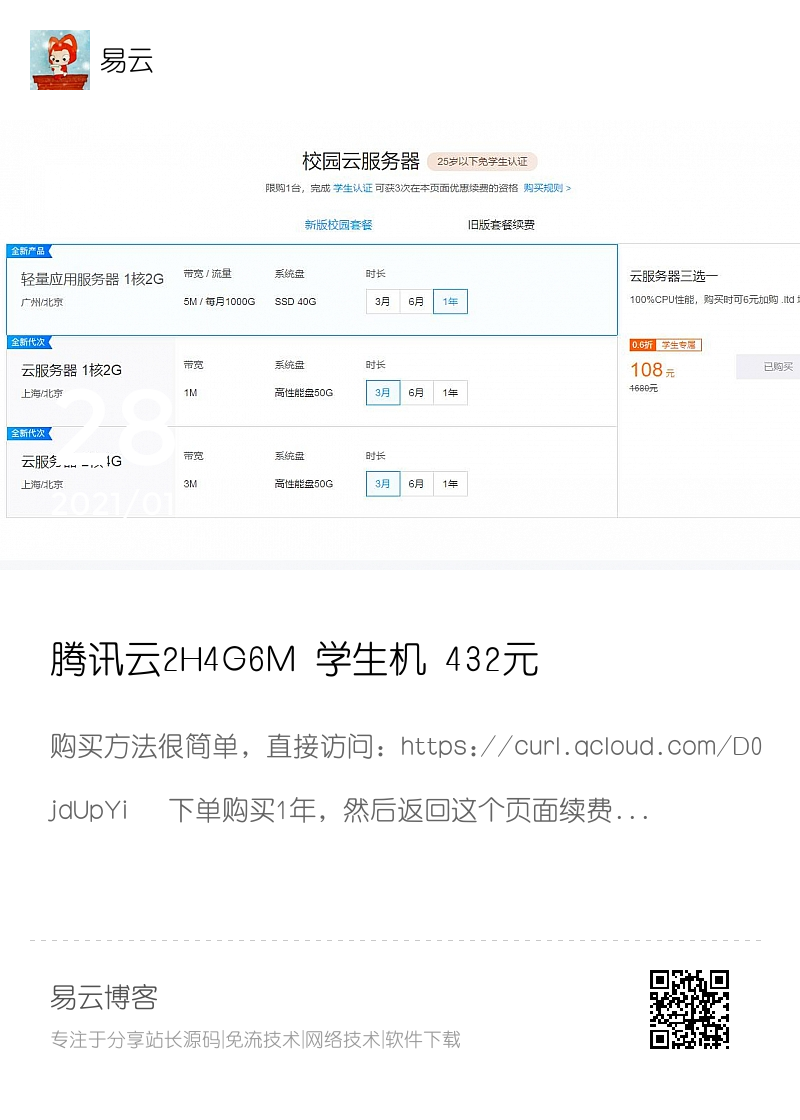Click the 已购买 button
800x1120 pixels.
770,366
